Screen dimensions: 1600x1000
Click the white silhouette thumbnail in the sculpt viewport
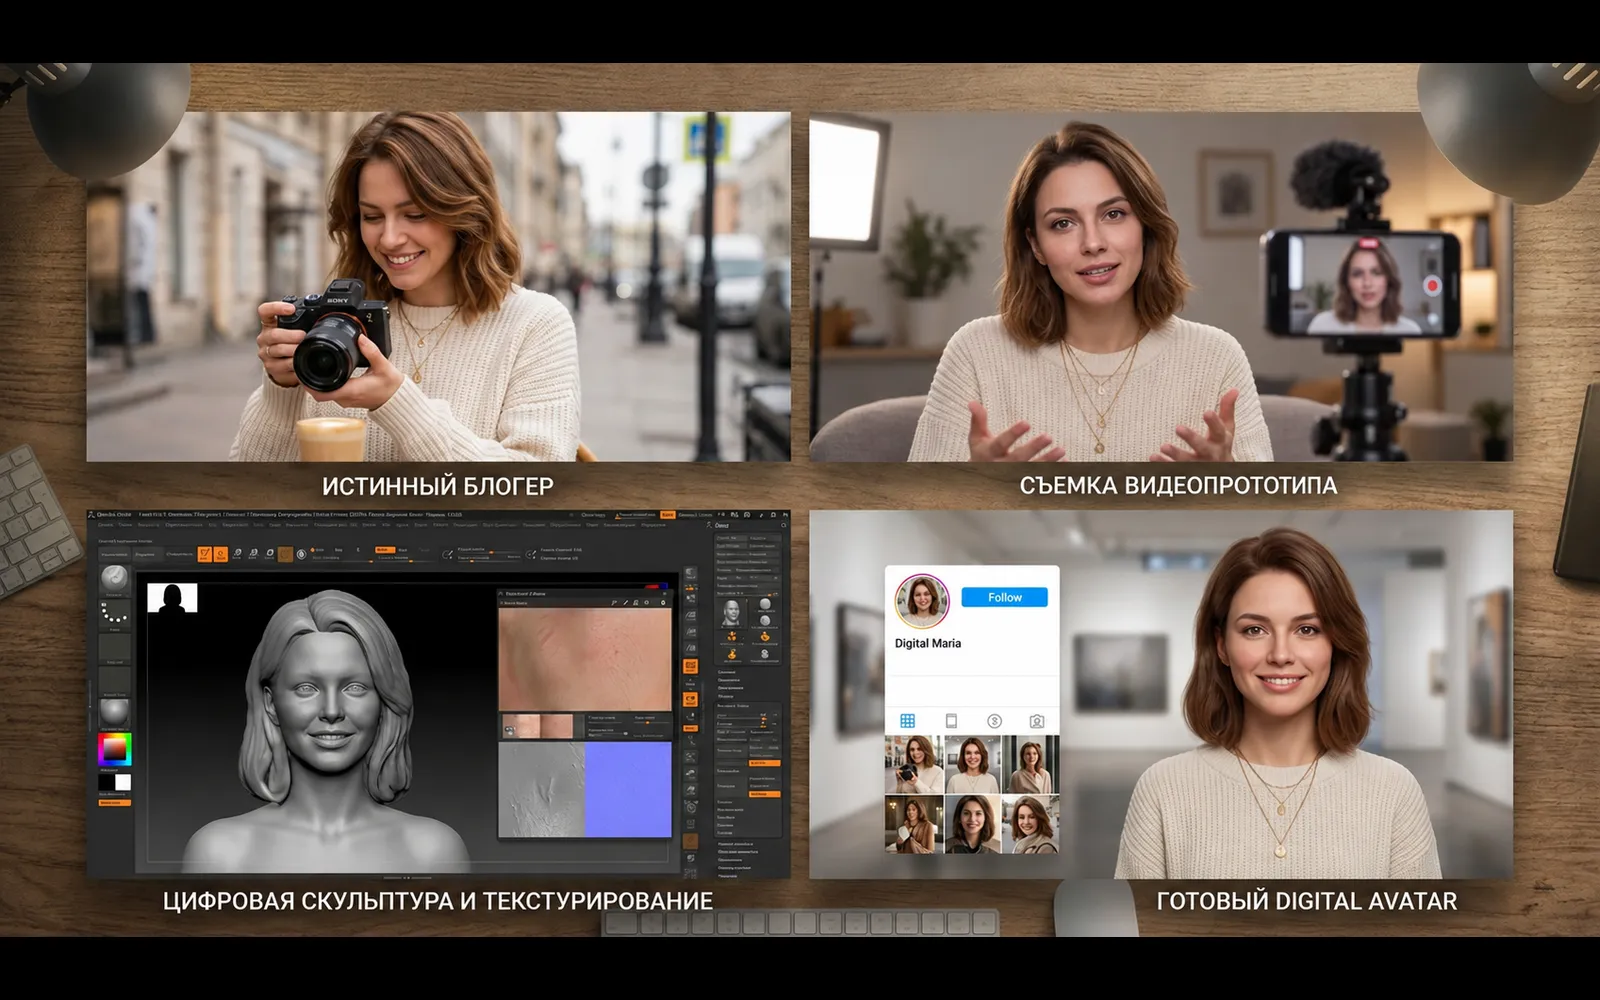click(x=172, y=598)
